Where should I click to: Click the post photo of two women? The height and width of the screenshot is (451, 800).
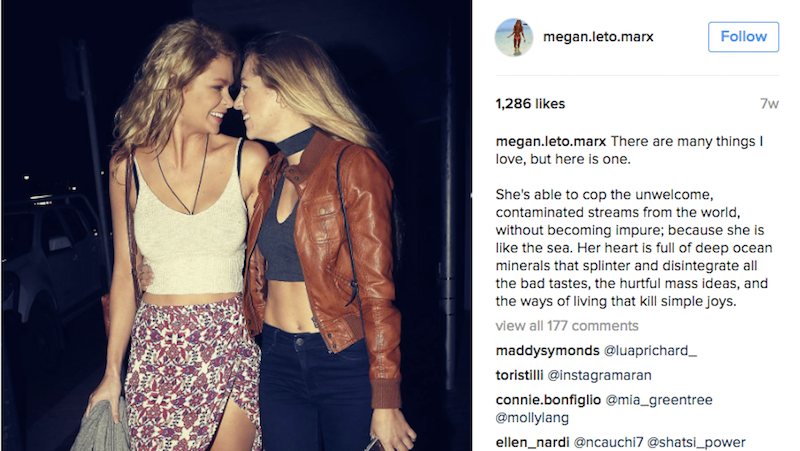(237, 226)
